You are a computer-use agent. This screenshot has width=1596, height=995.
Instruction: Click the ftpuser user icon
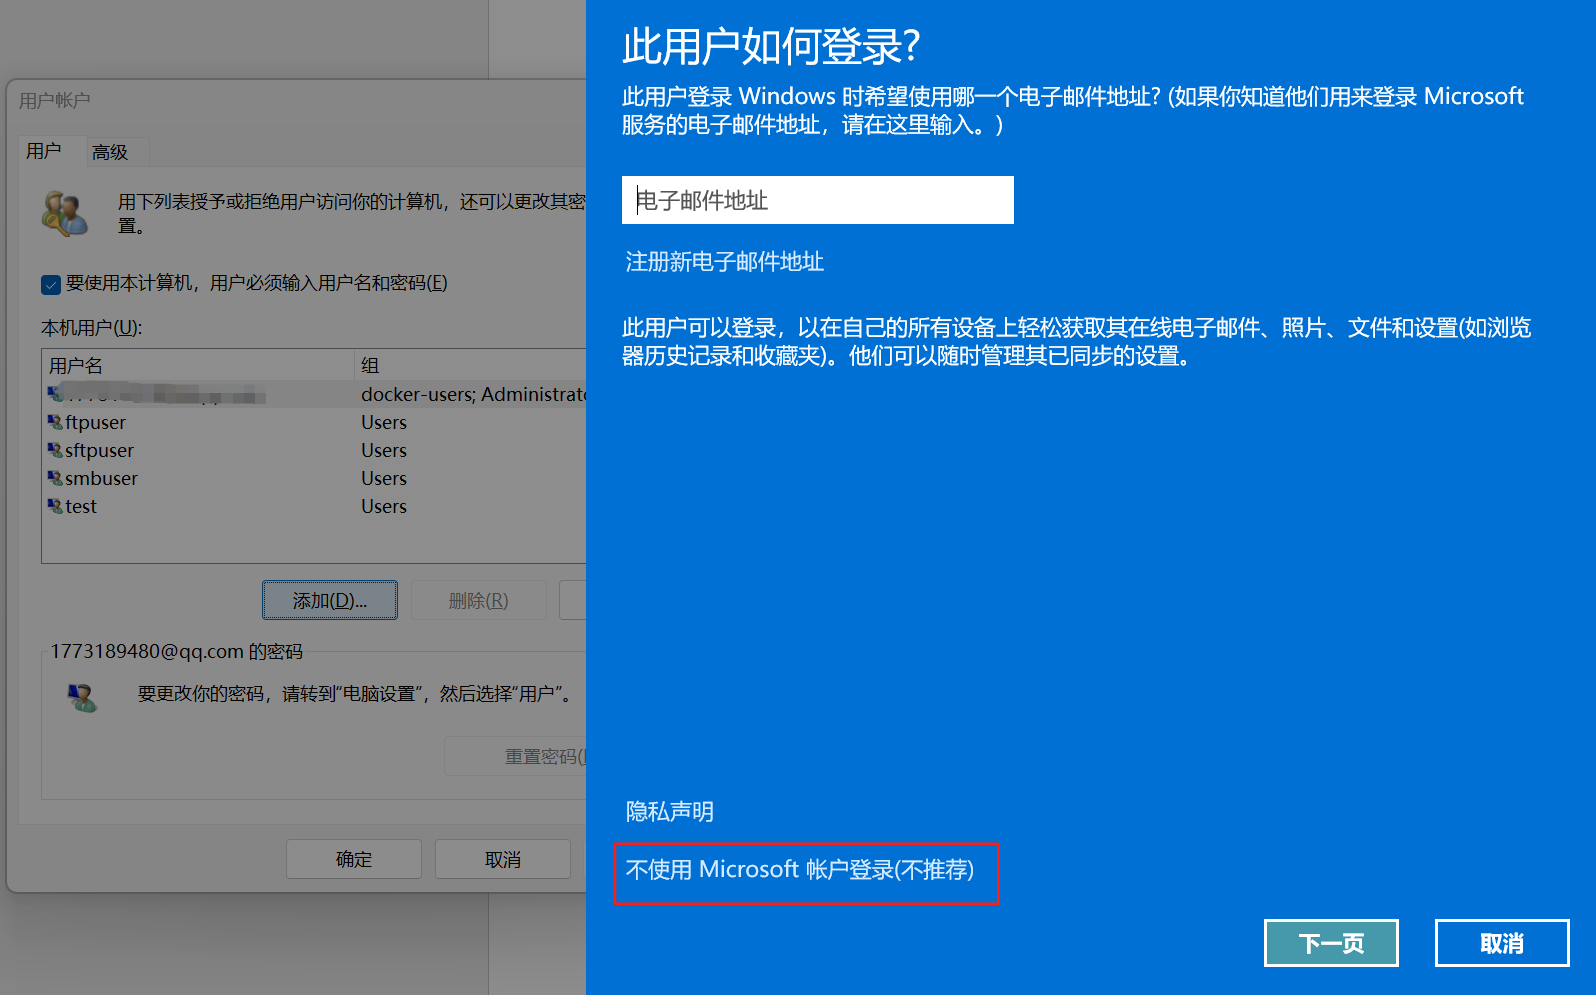[x=55, y=422]
